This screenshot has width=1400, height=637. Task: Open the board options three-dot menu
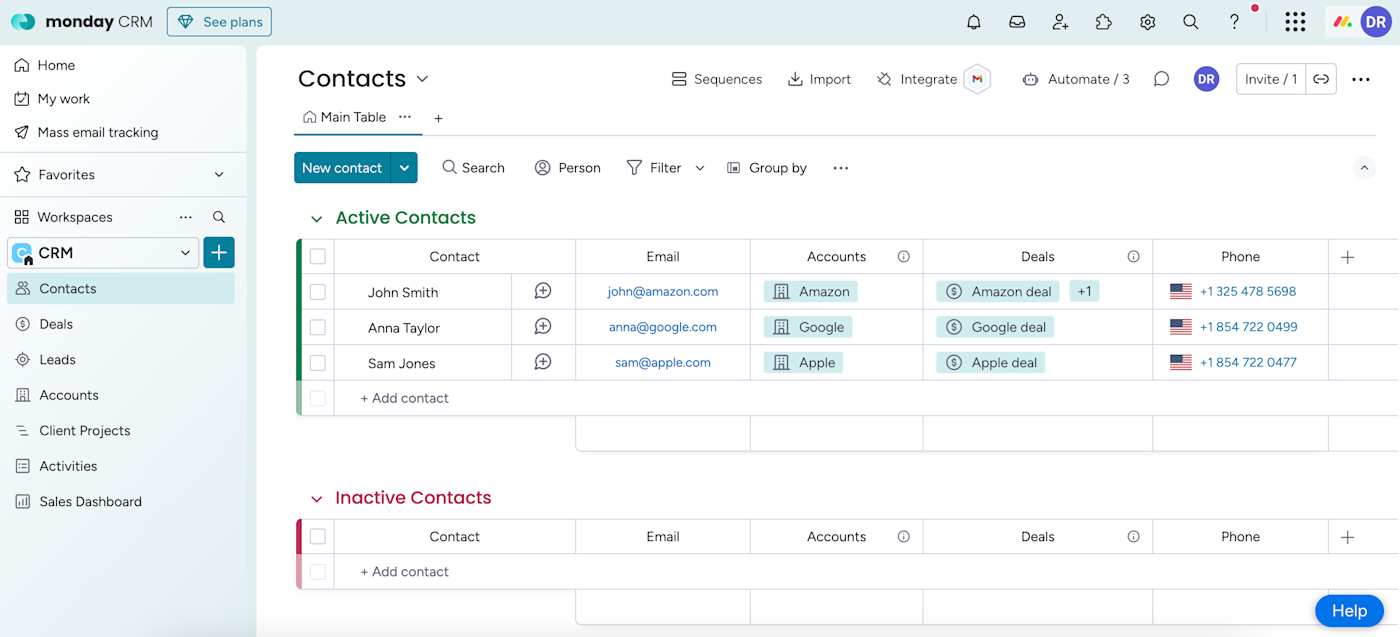point(1361,79)
